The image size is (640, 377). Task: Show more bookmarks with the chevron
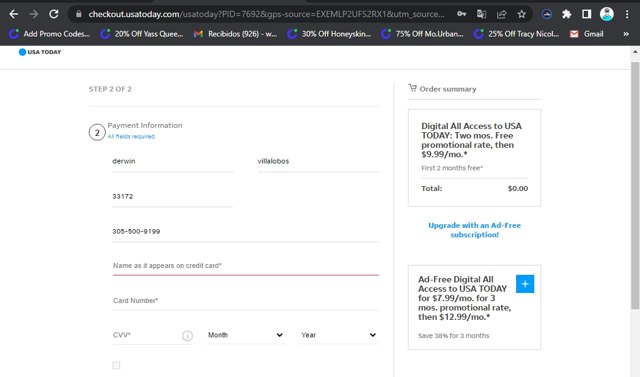click(x=626, y=34)
